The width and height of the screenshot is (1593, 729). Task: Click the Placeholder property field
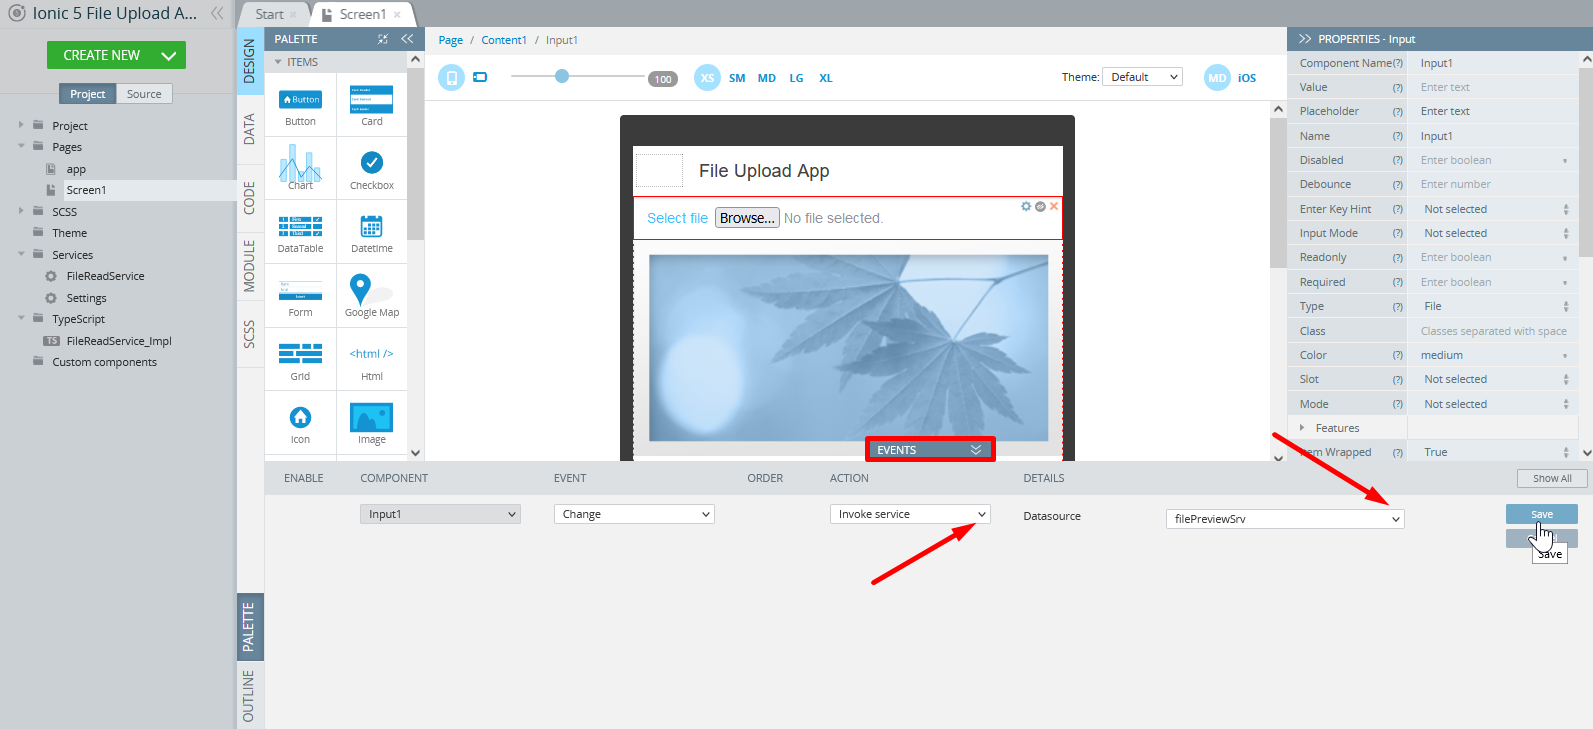pyautogui.click(x=1492, y=111)
